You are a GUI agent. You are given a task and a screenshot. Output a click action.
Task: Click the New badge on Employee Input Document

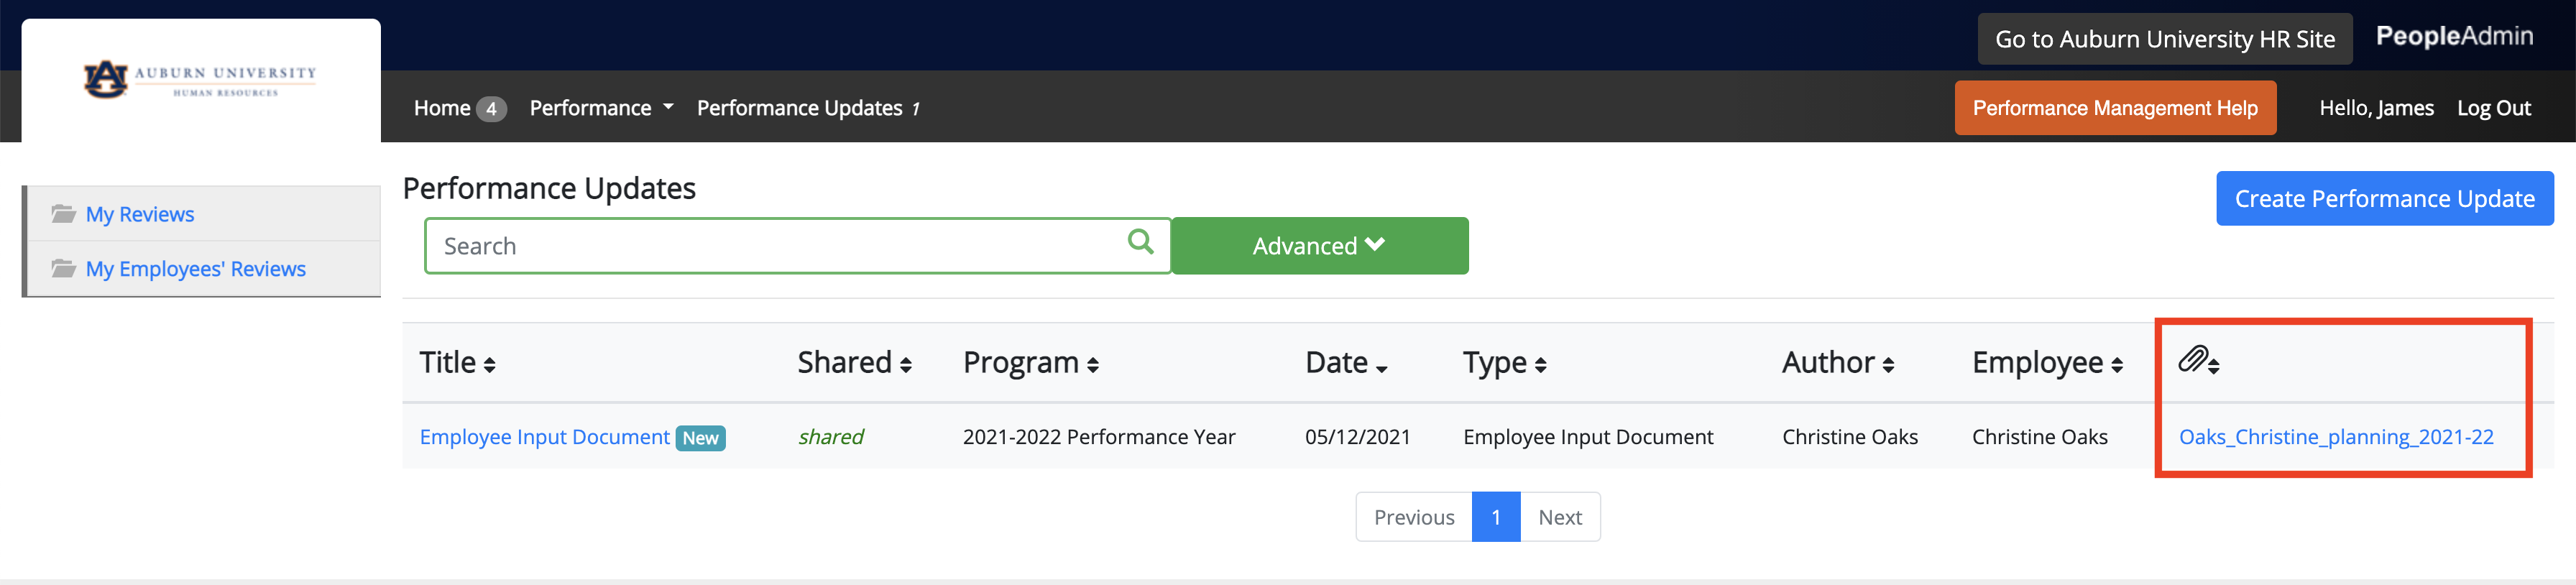[x=700, y=438]
